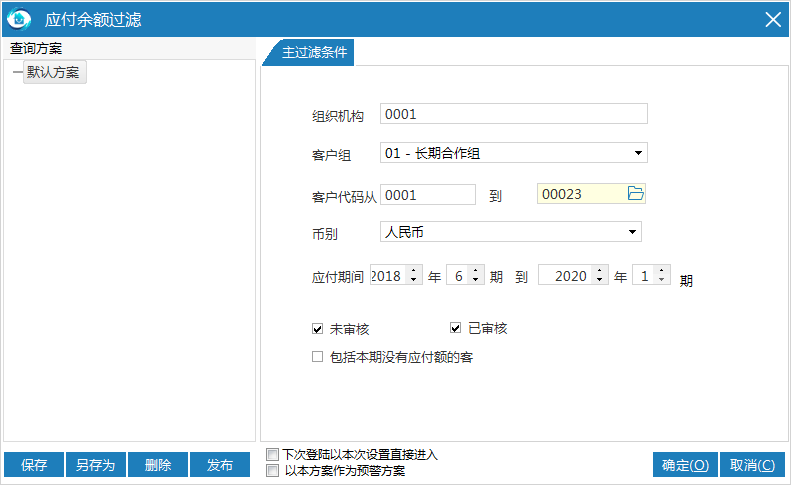Toggle the 已审核 checkbox

coord(456,328)
